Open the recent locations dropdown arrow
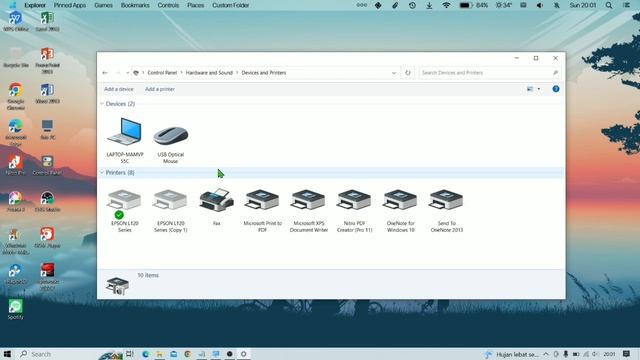The image size is (640, 360). pyautogui.click(x=127, y=73)
